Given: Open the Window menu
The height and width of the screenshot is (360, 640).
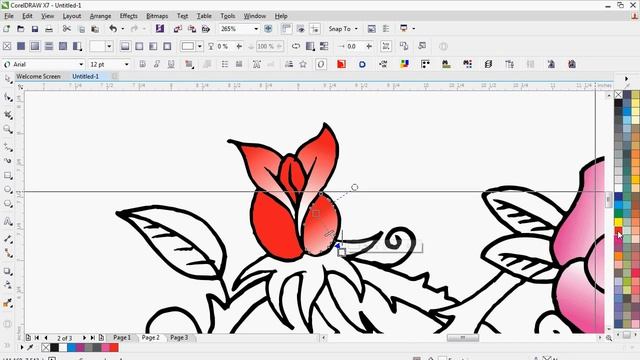Looking at the screenshot, I should [255, 16].
